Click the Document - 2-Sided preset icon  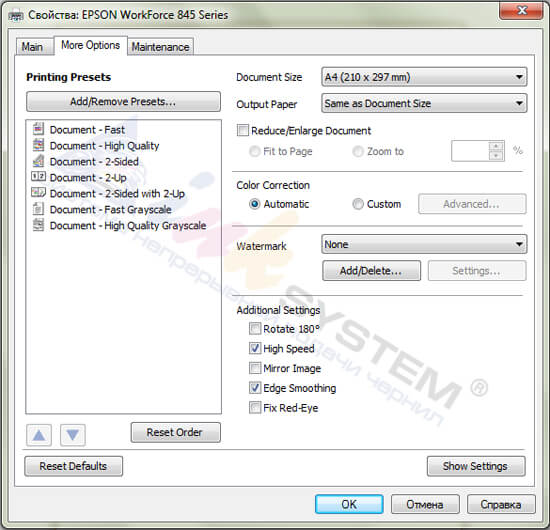(38, 161)
